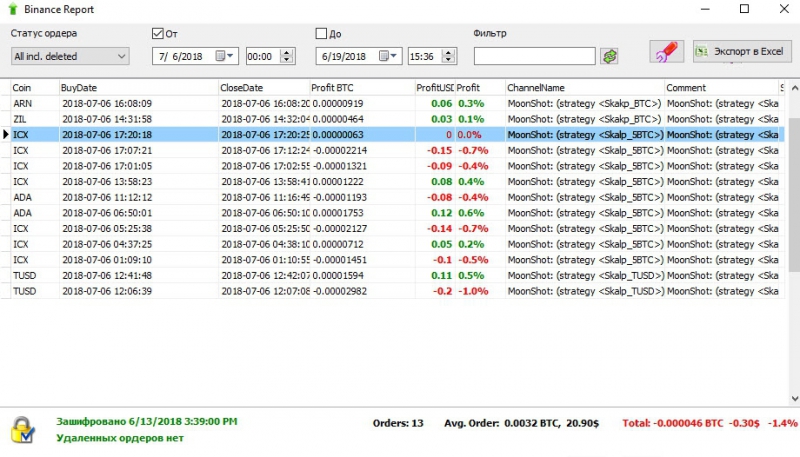
Task: Click ChannelName cell with Skalp_TUSD in last row
Action: tap(585, 291)
